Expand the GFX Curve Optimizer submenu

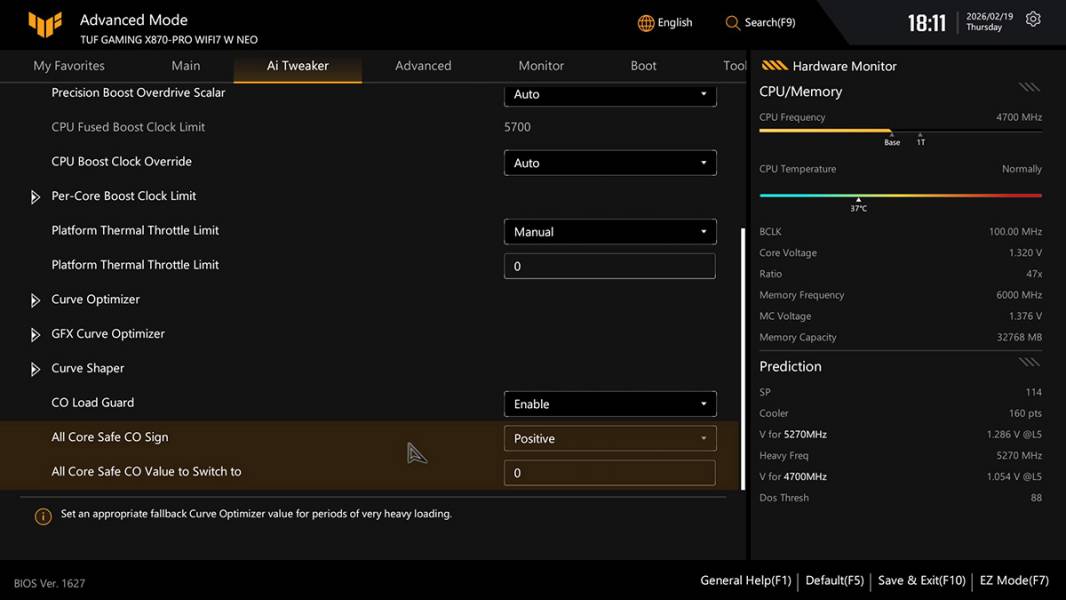point(35,335)
